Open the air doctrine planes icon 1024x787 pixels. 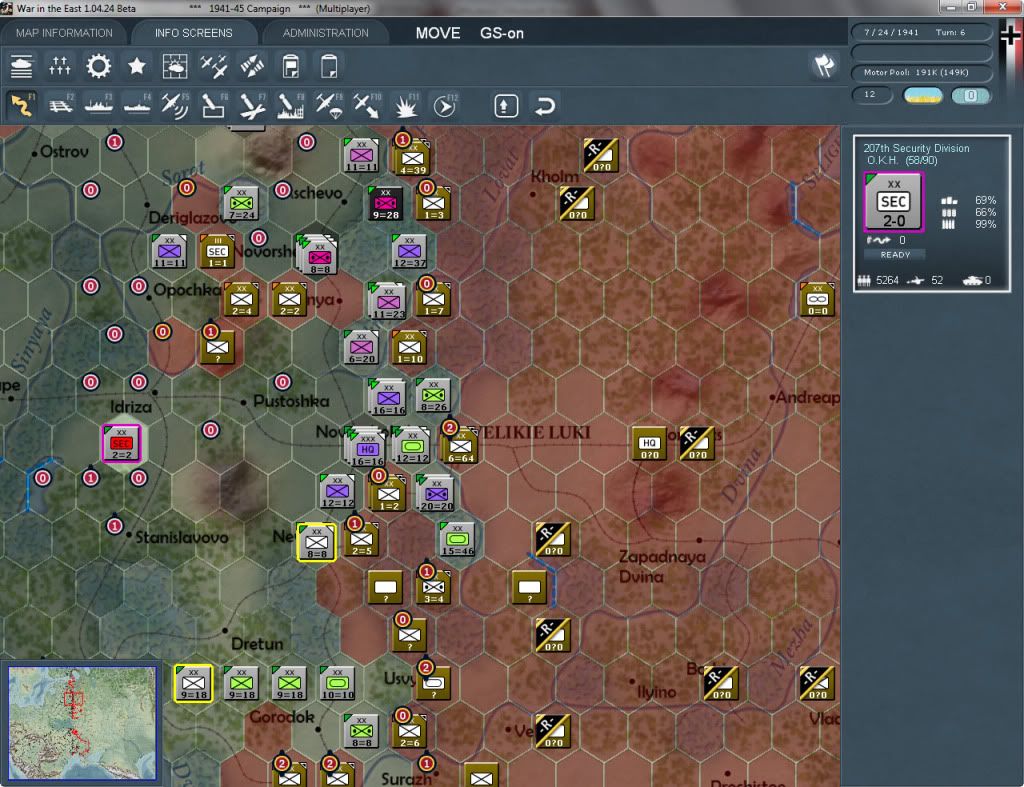(x=214, y=66)
